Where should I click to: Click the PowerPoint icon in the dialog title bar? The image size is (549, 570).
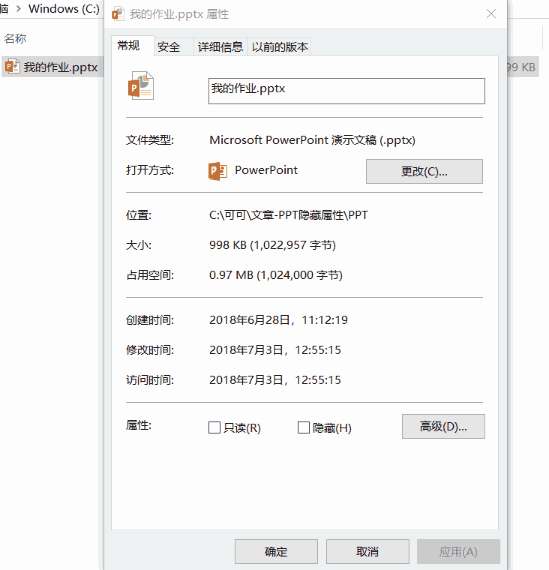118,14
